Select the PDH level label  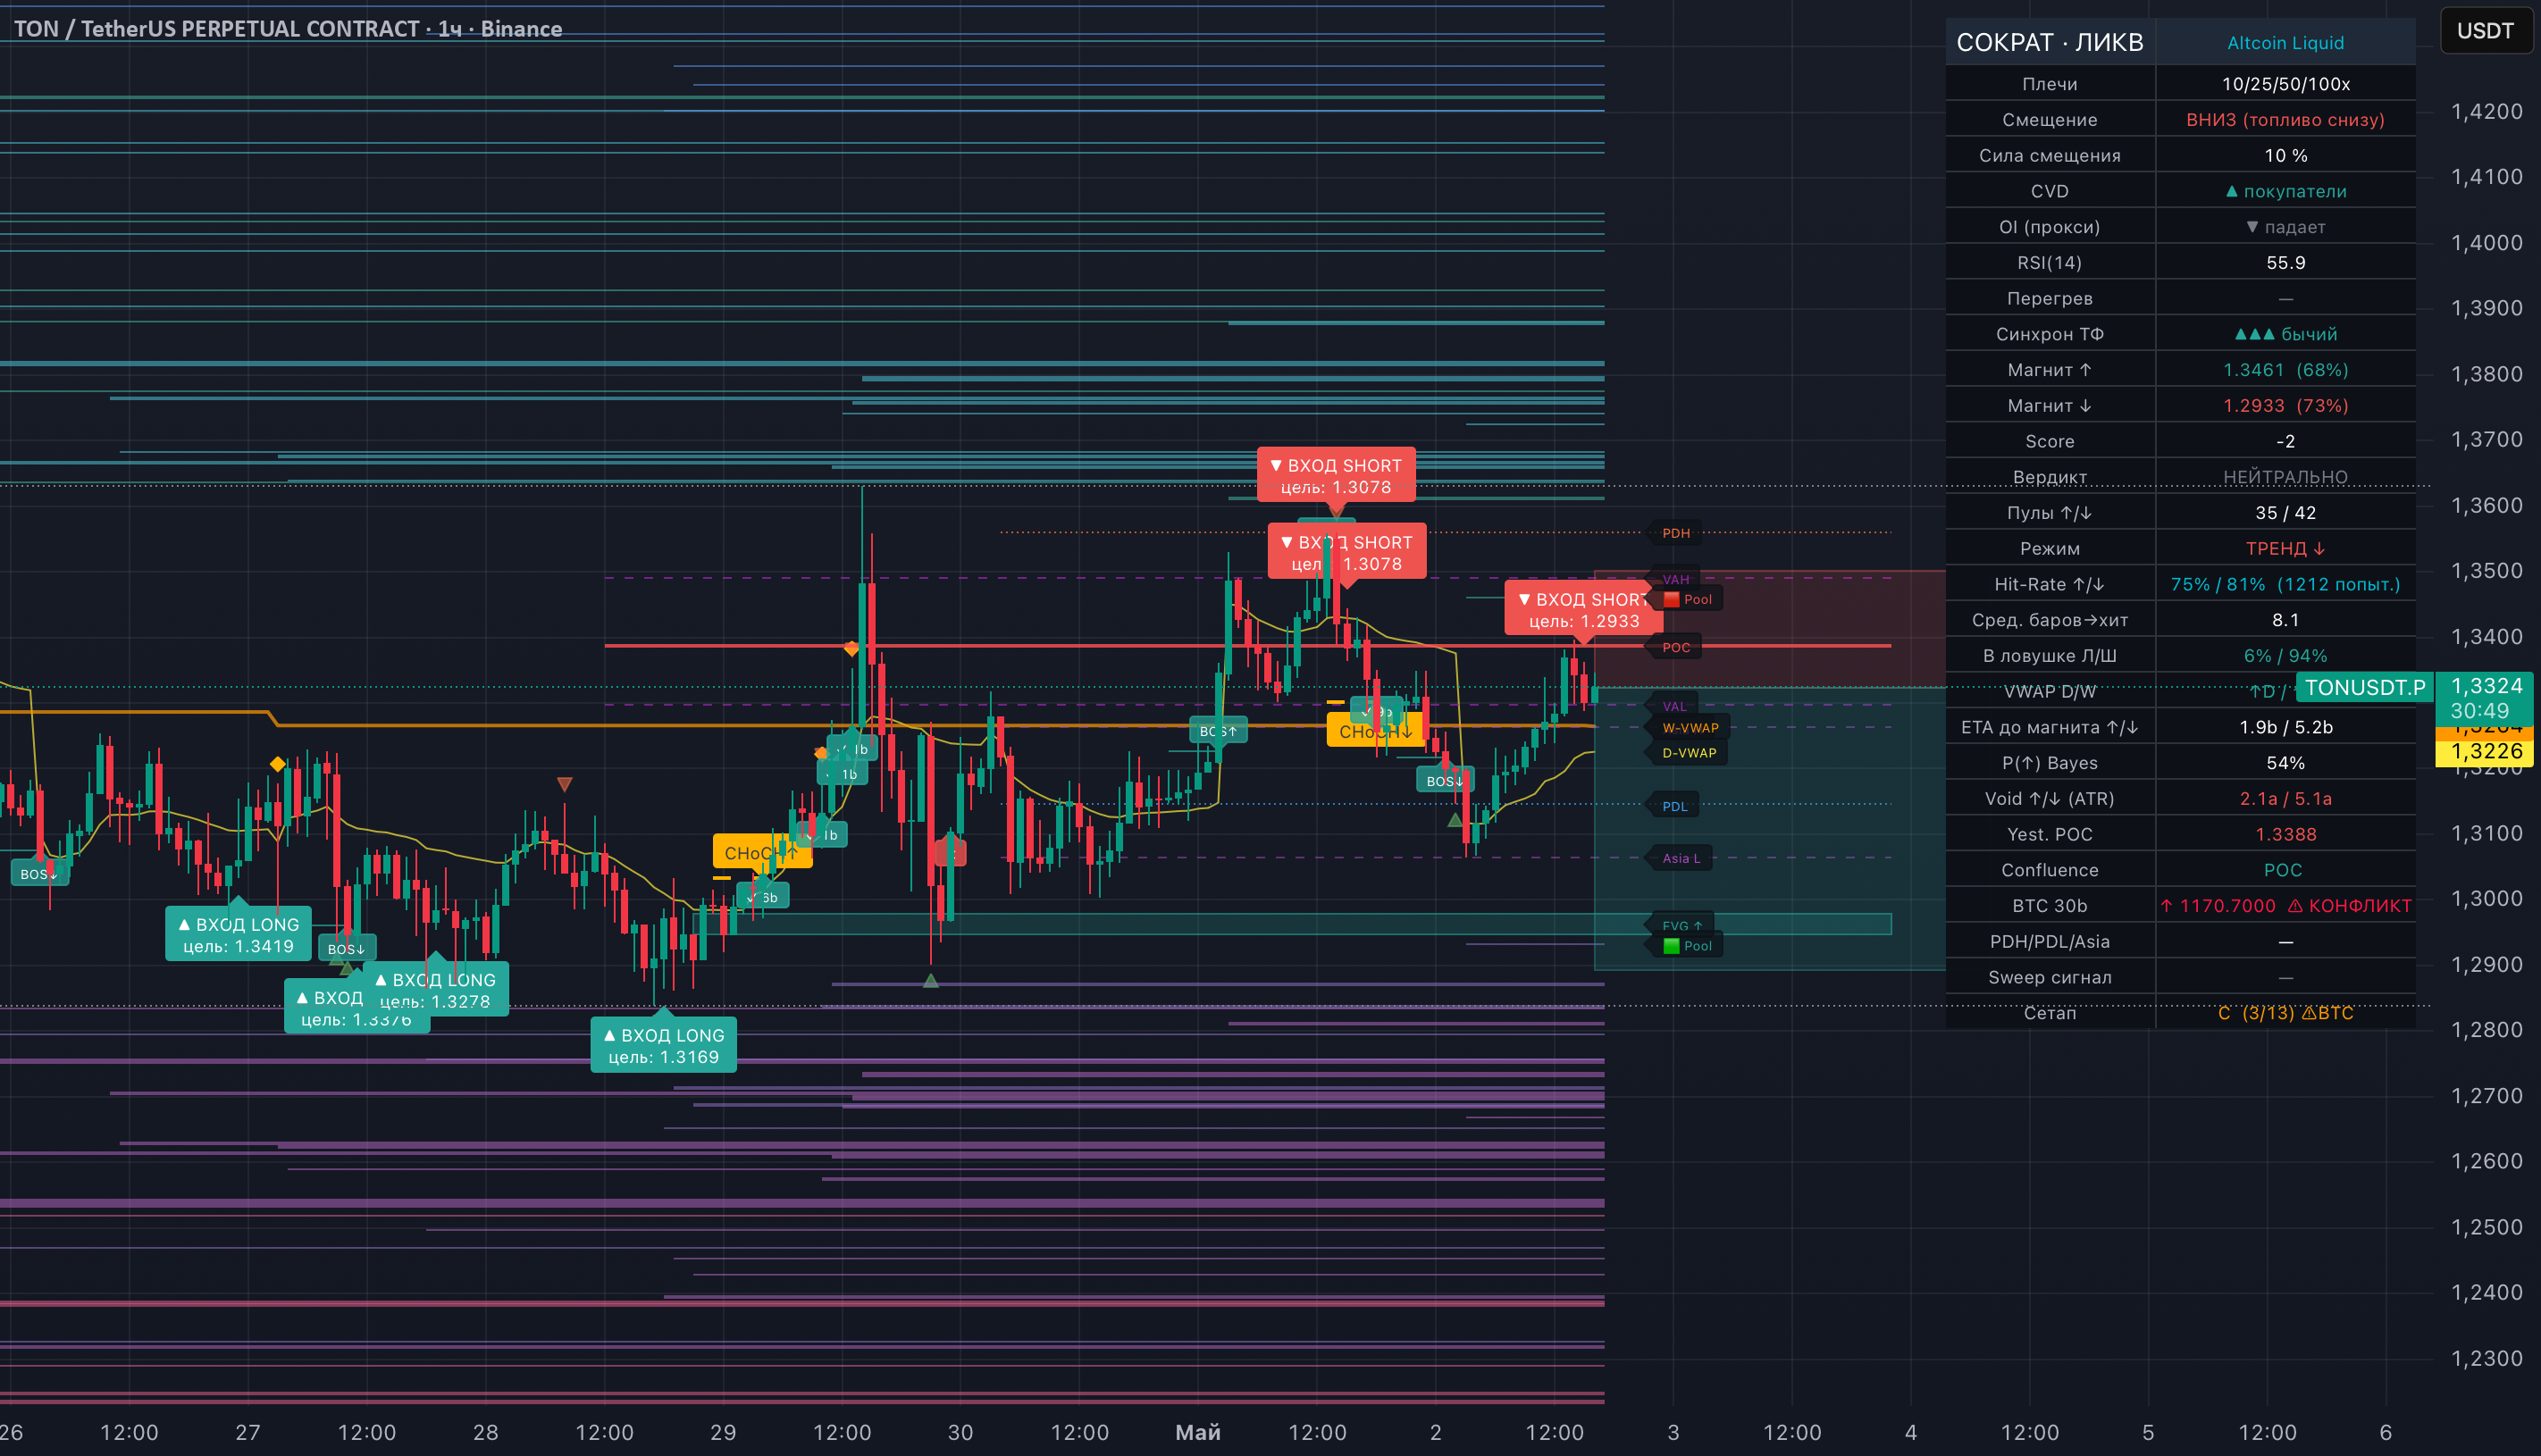click(1676, 533)
